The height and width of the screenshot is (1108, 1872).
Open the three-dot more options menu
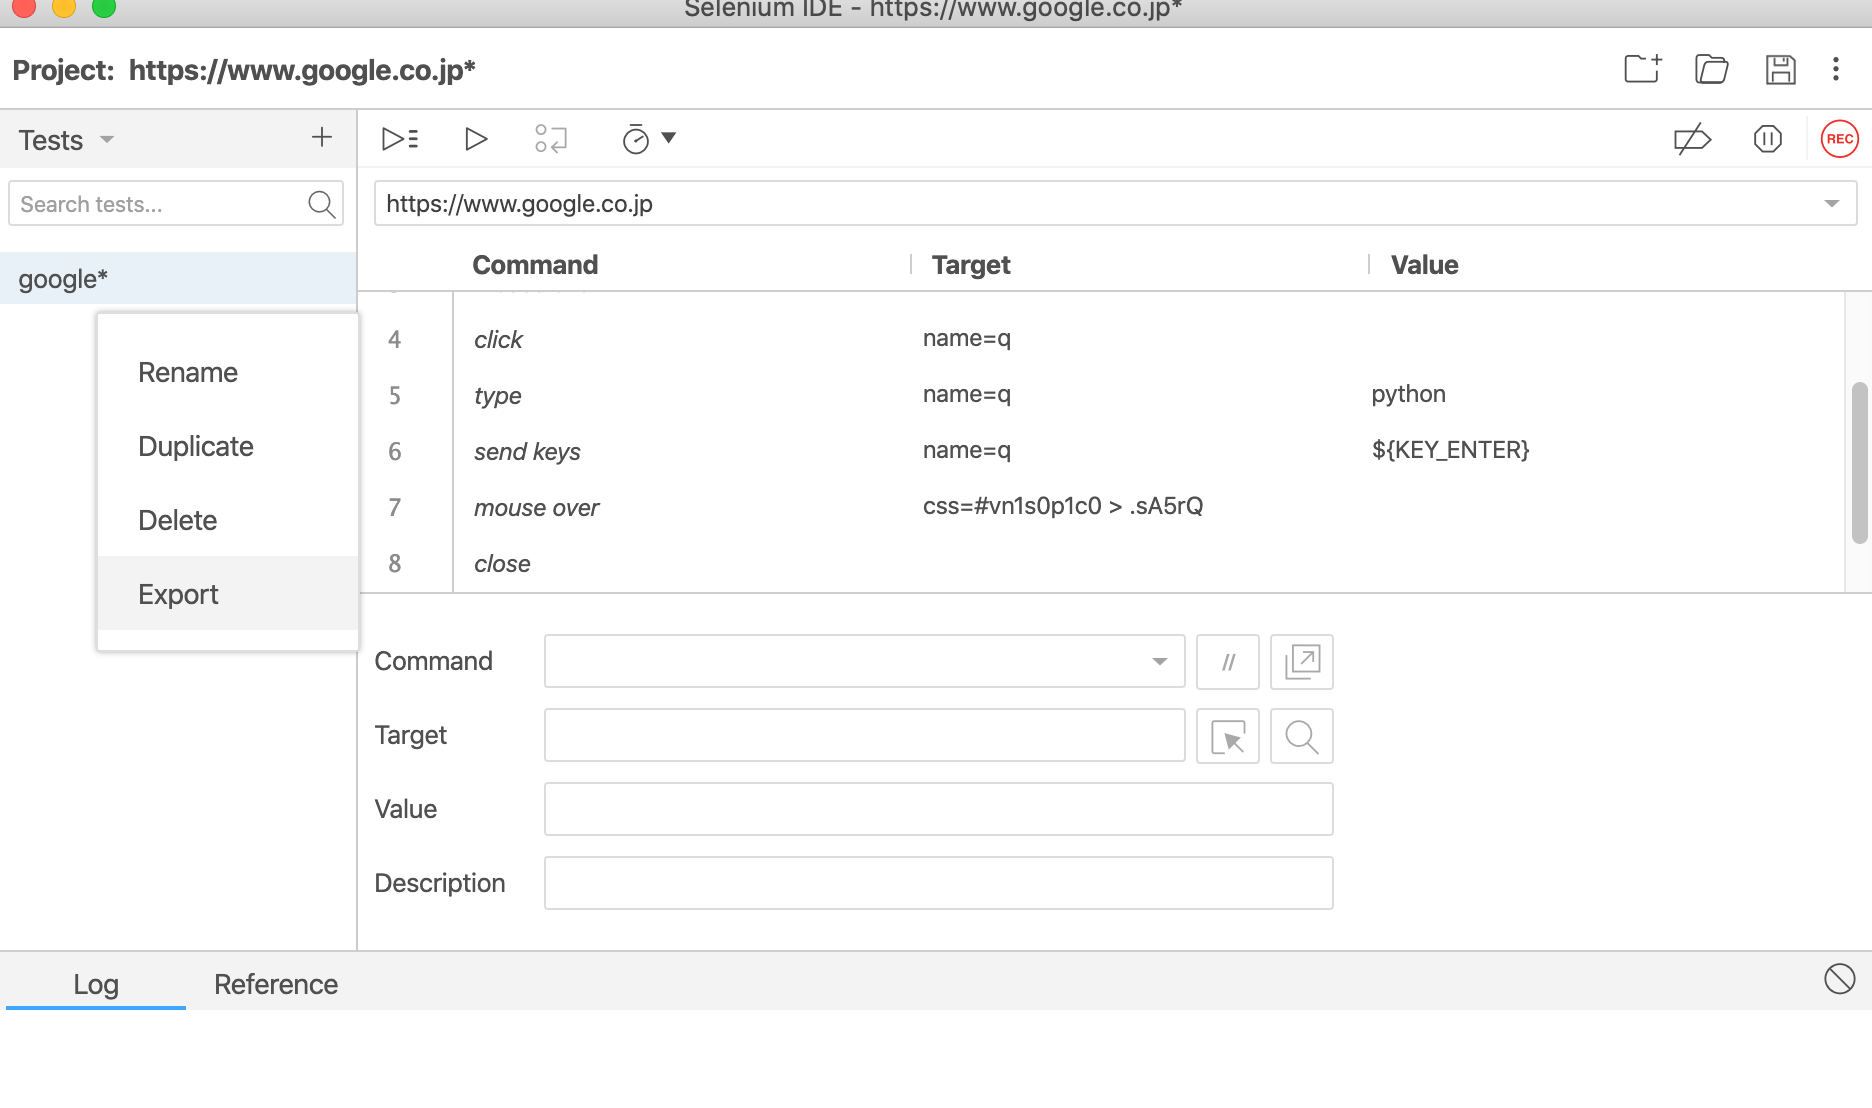click(x=1836, y=69)
